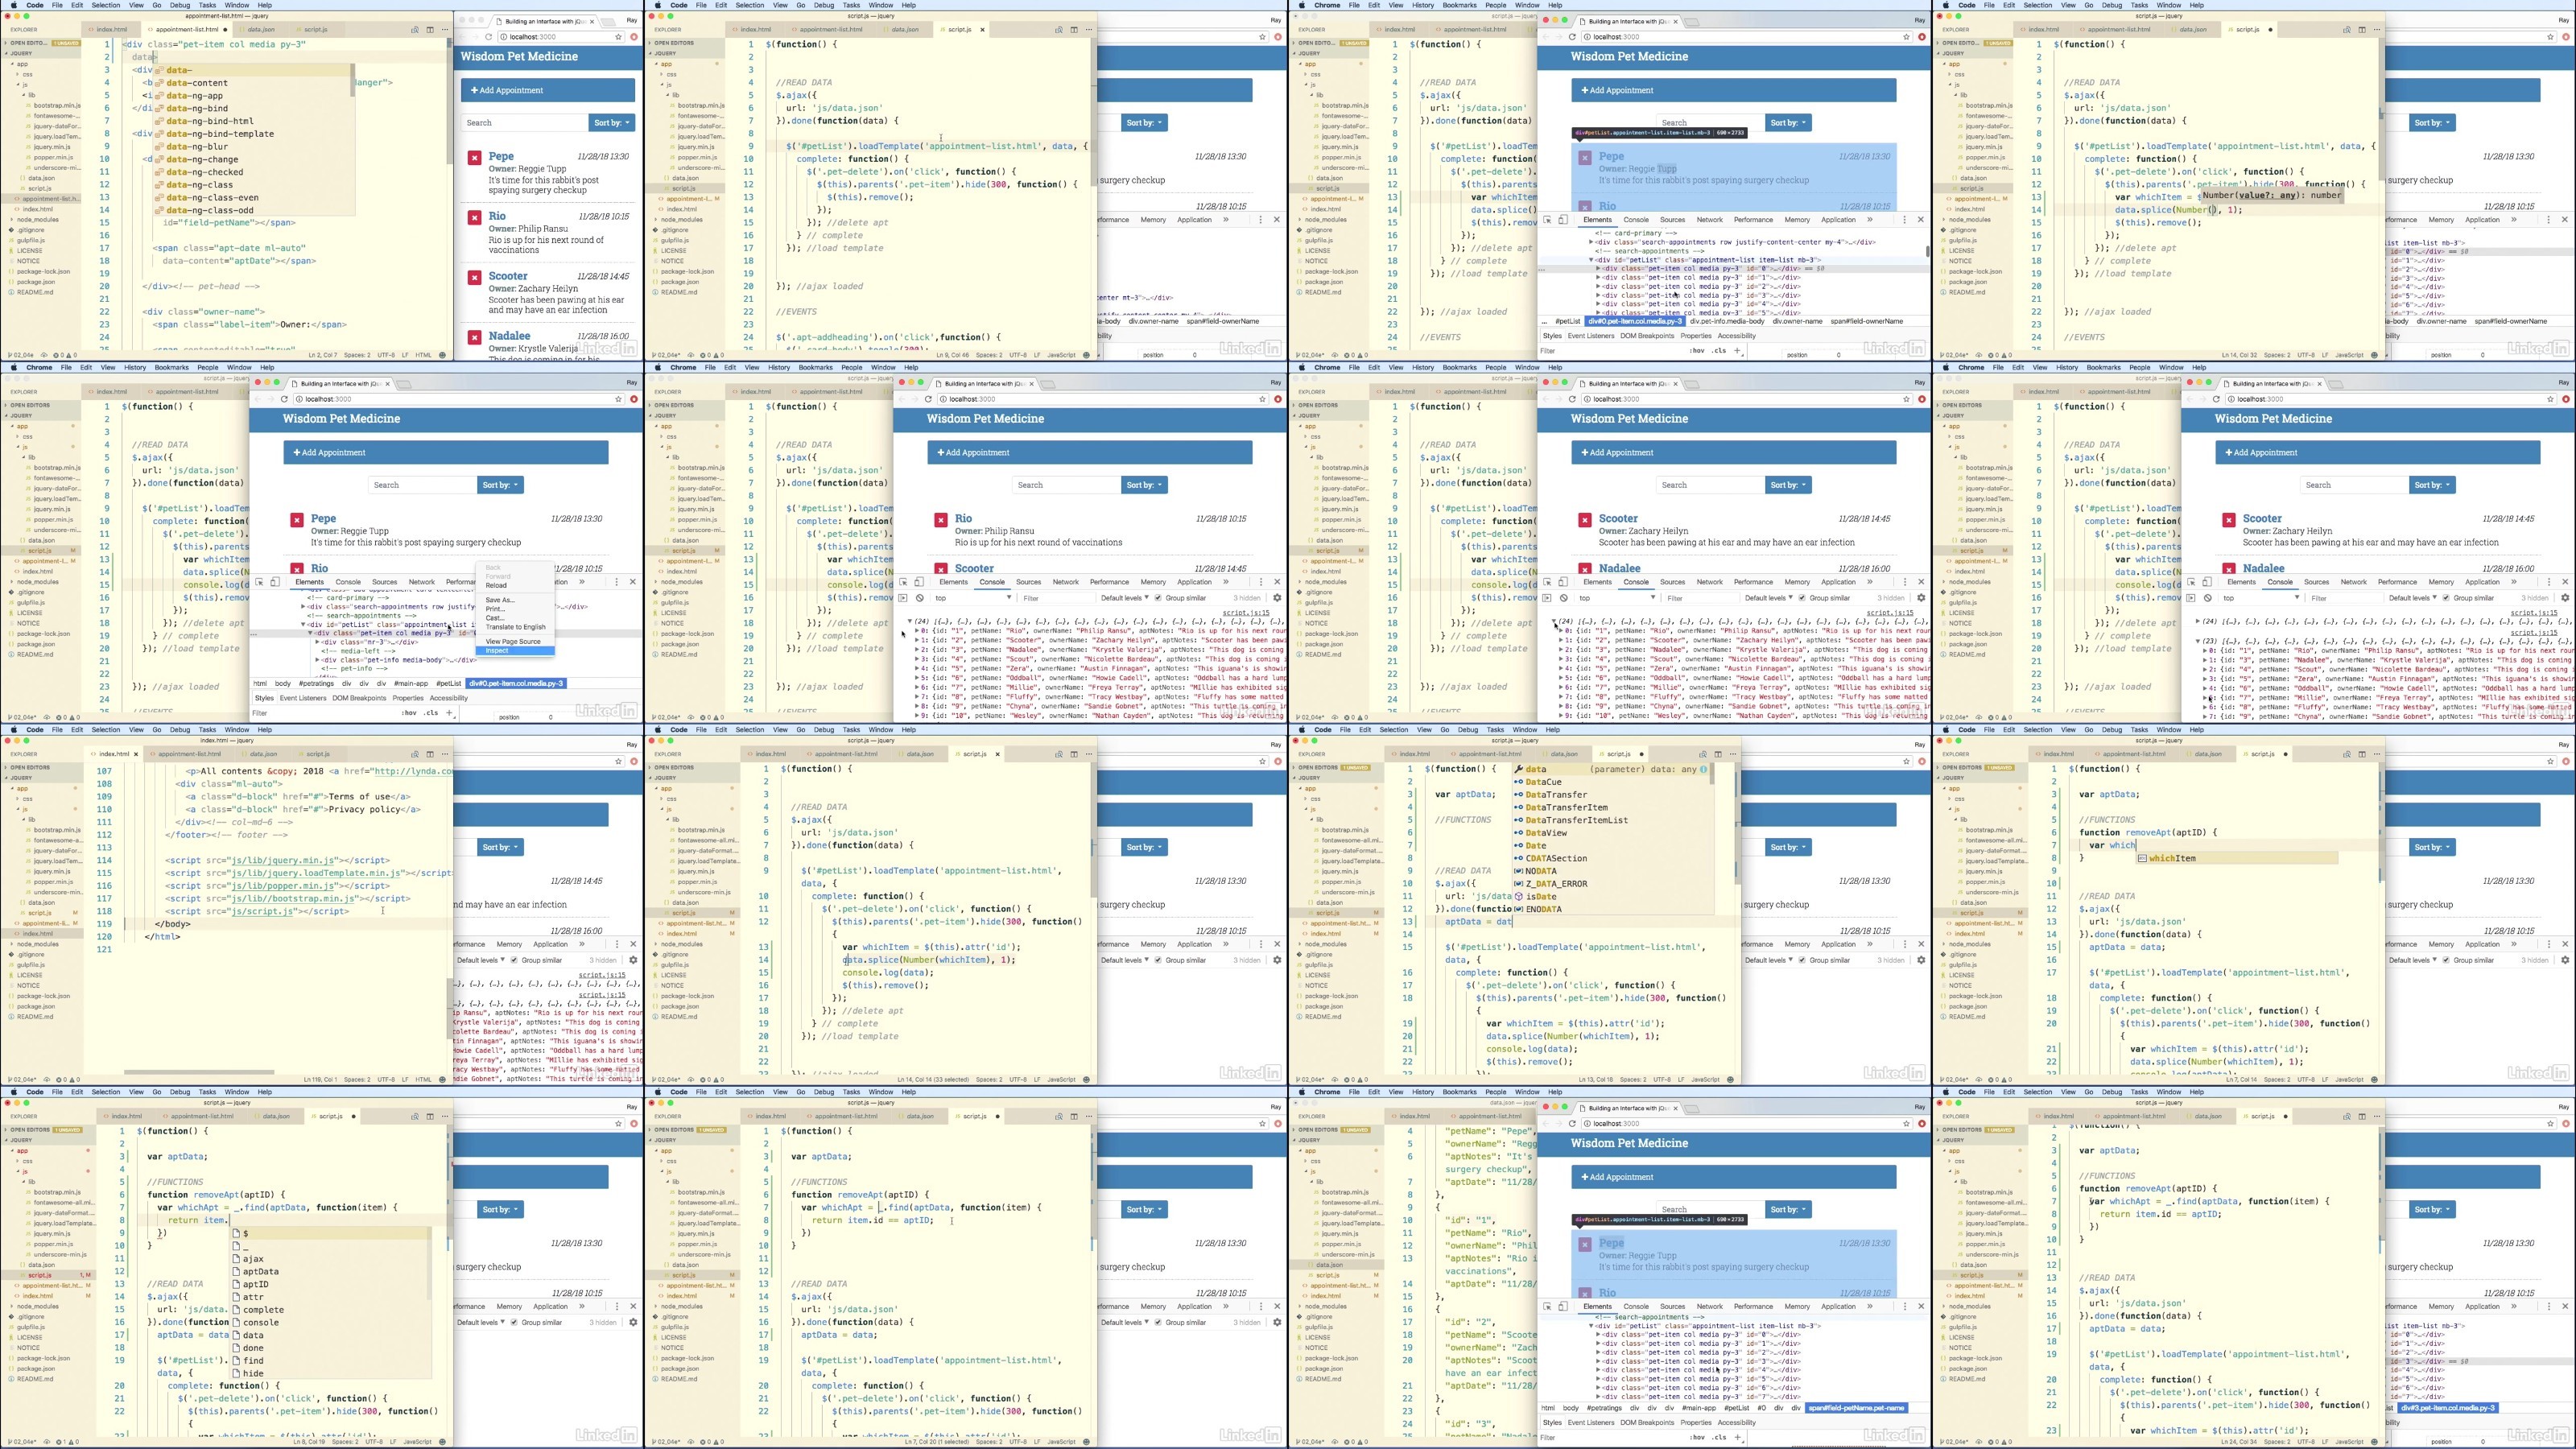This screenshot has width=2576, height=1449.
Task: Click Chrome back arrow over data.json editor
Action: point(1545,1124)
